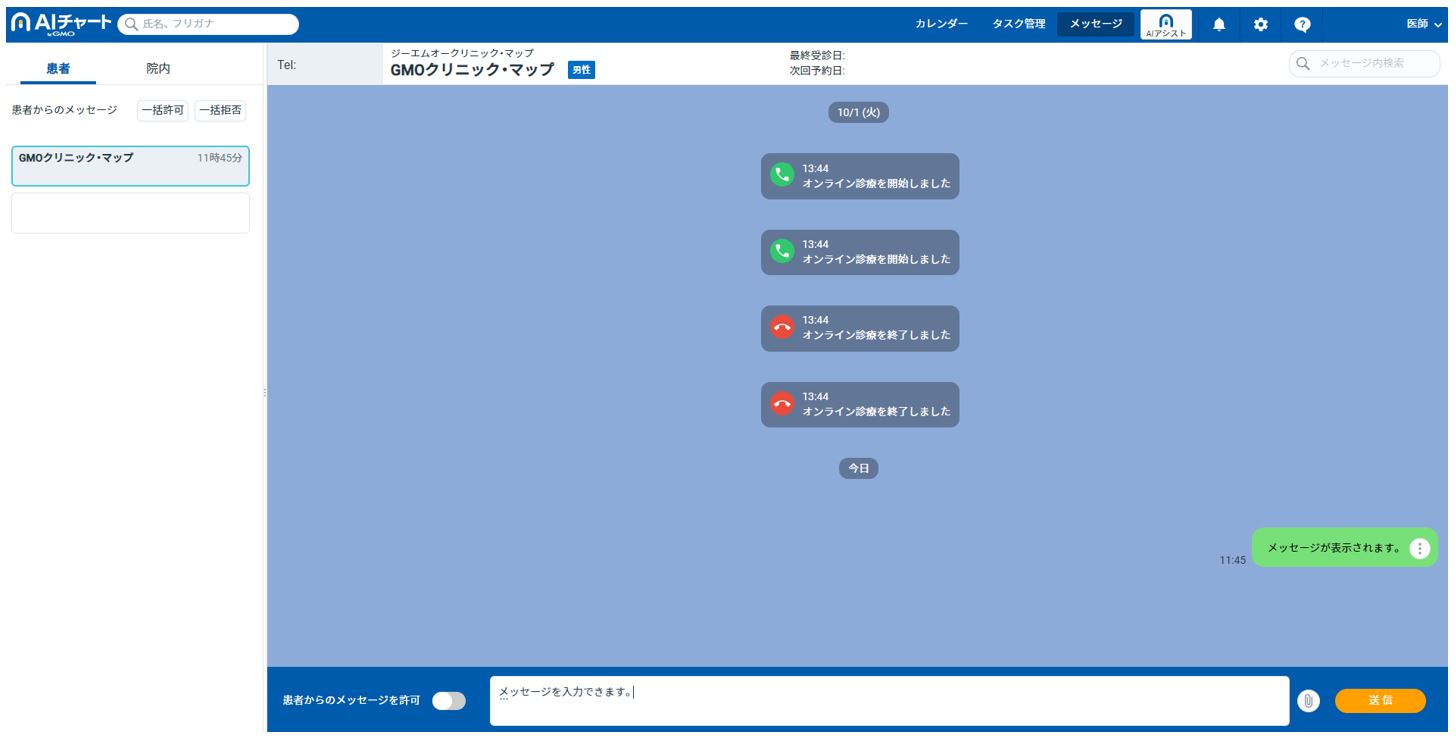Click the first red hang-up icon

[782, 328]
